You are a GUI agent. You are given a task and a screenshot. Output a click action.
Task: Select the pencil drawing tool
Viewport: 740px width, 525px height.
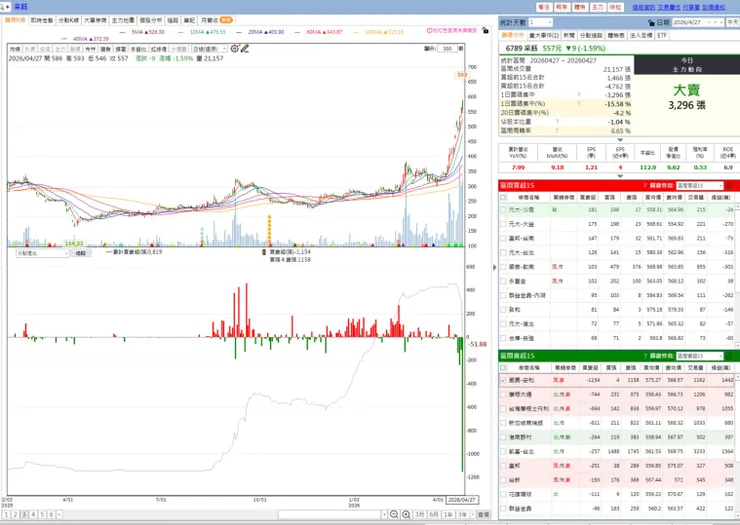[244, 48]
